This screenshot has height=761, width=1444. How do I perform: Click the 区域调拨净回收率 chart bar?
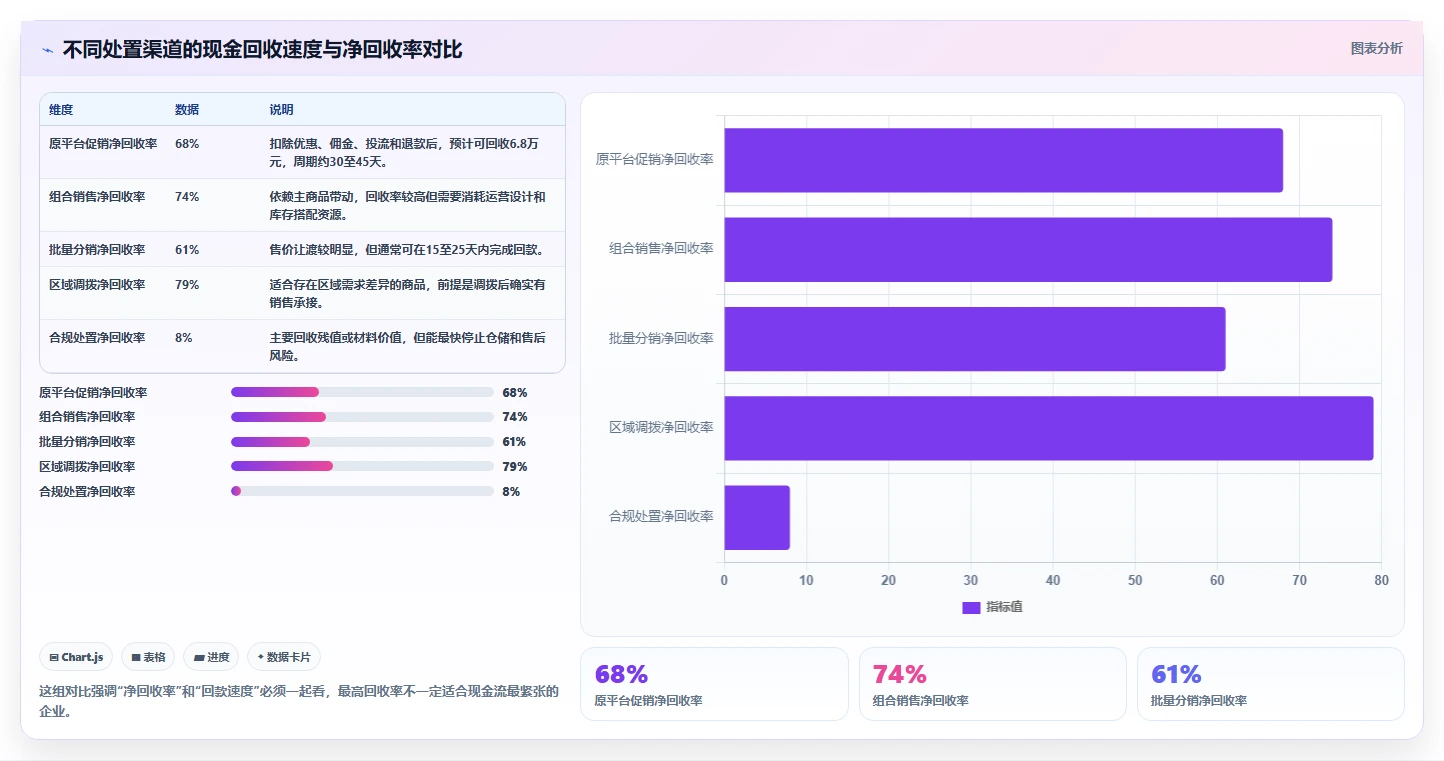click(1049, 428)
